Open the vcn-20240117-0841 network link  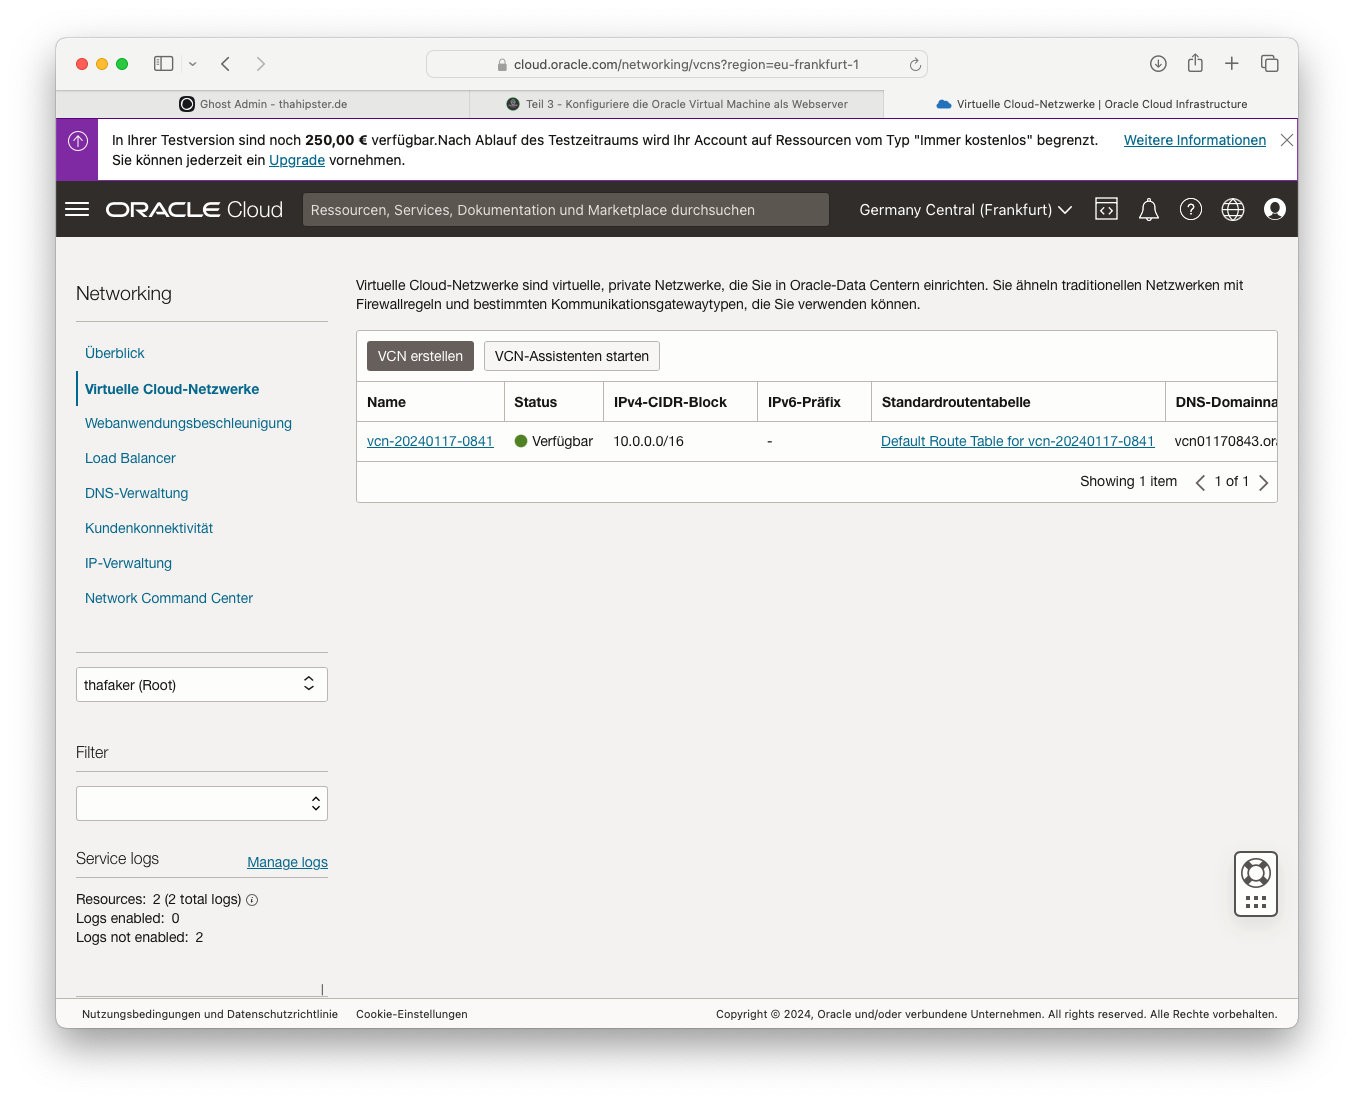coord(430,441)
